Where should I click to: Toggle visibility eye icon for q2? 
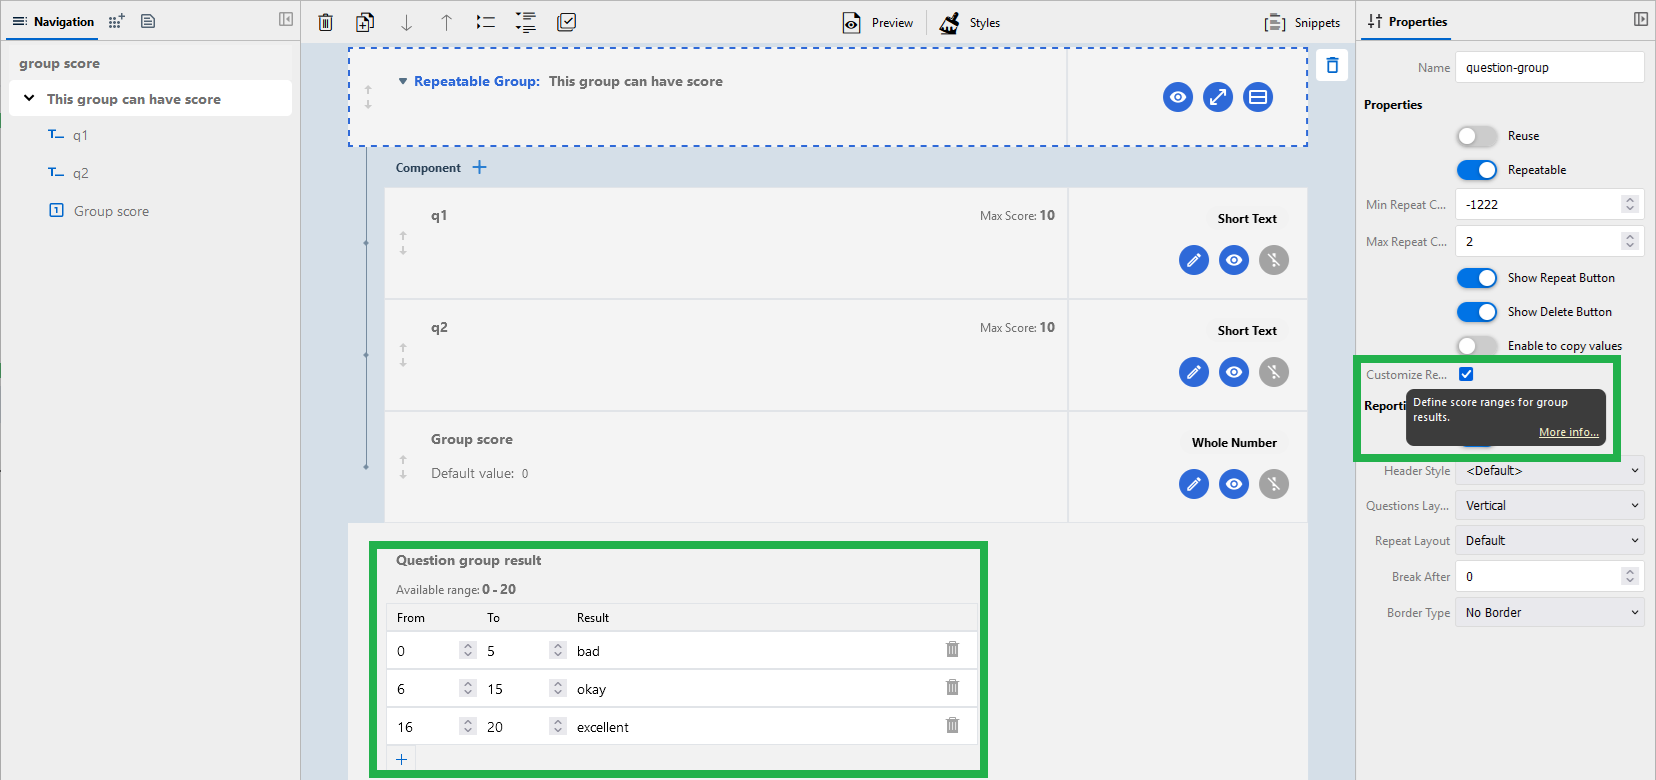point(1233,372)
